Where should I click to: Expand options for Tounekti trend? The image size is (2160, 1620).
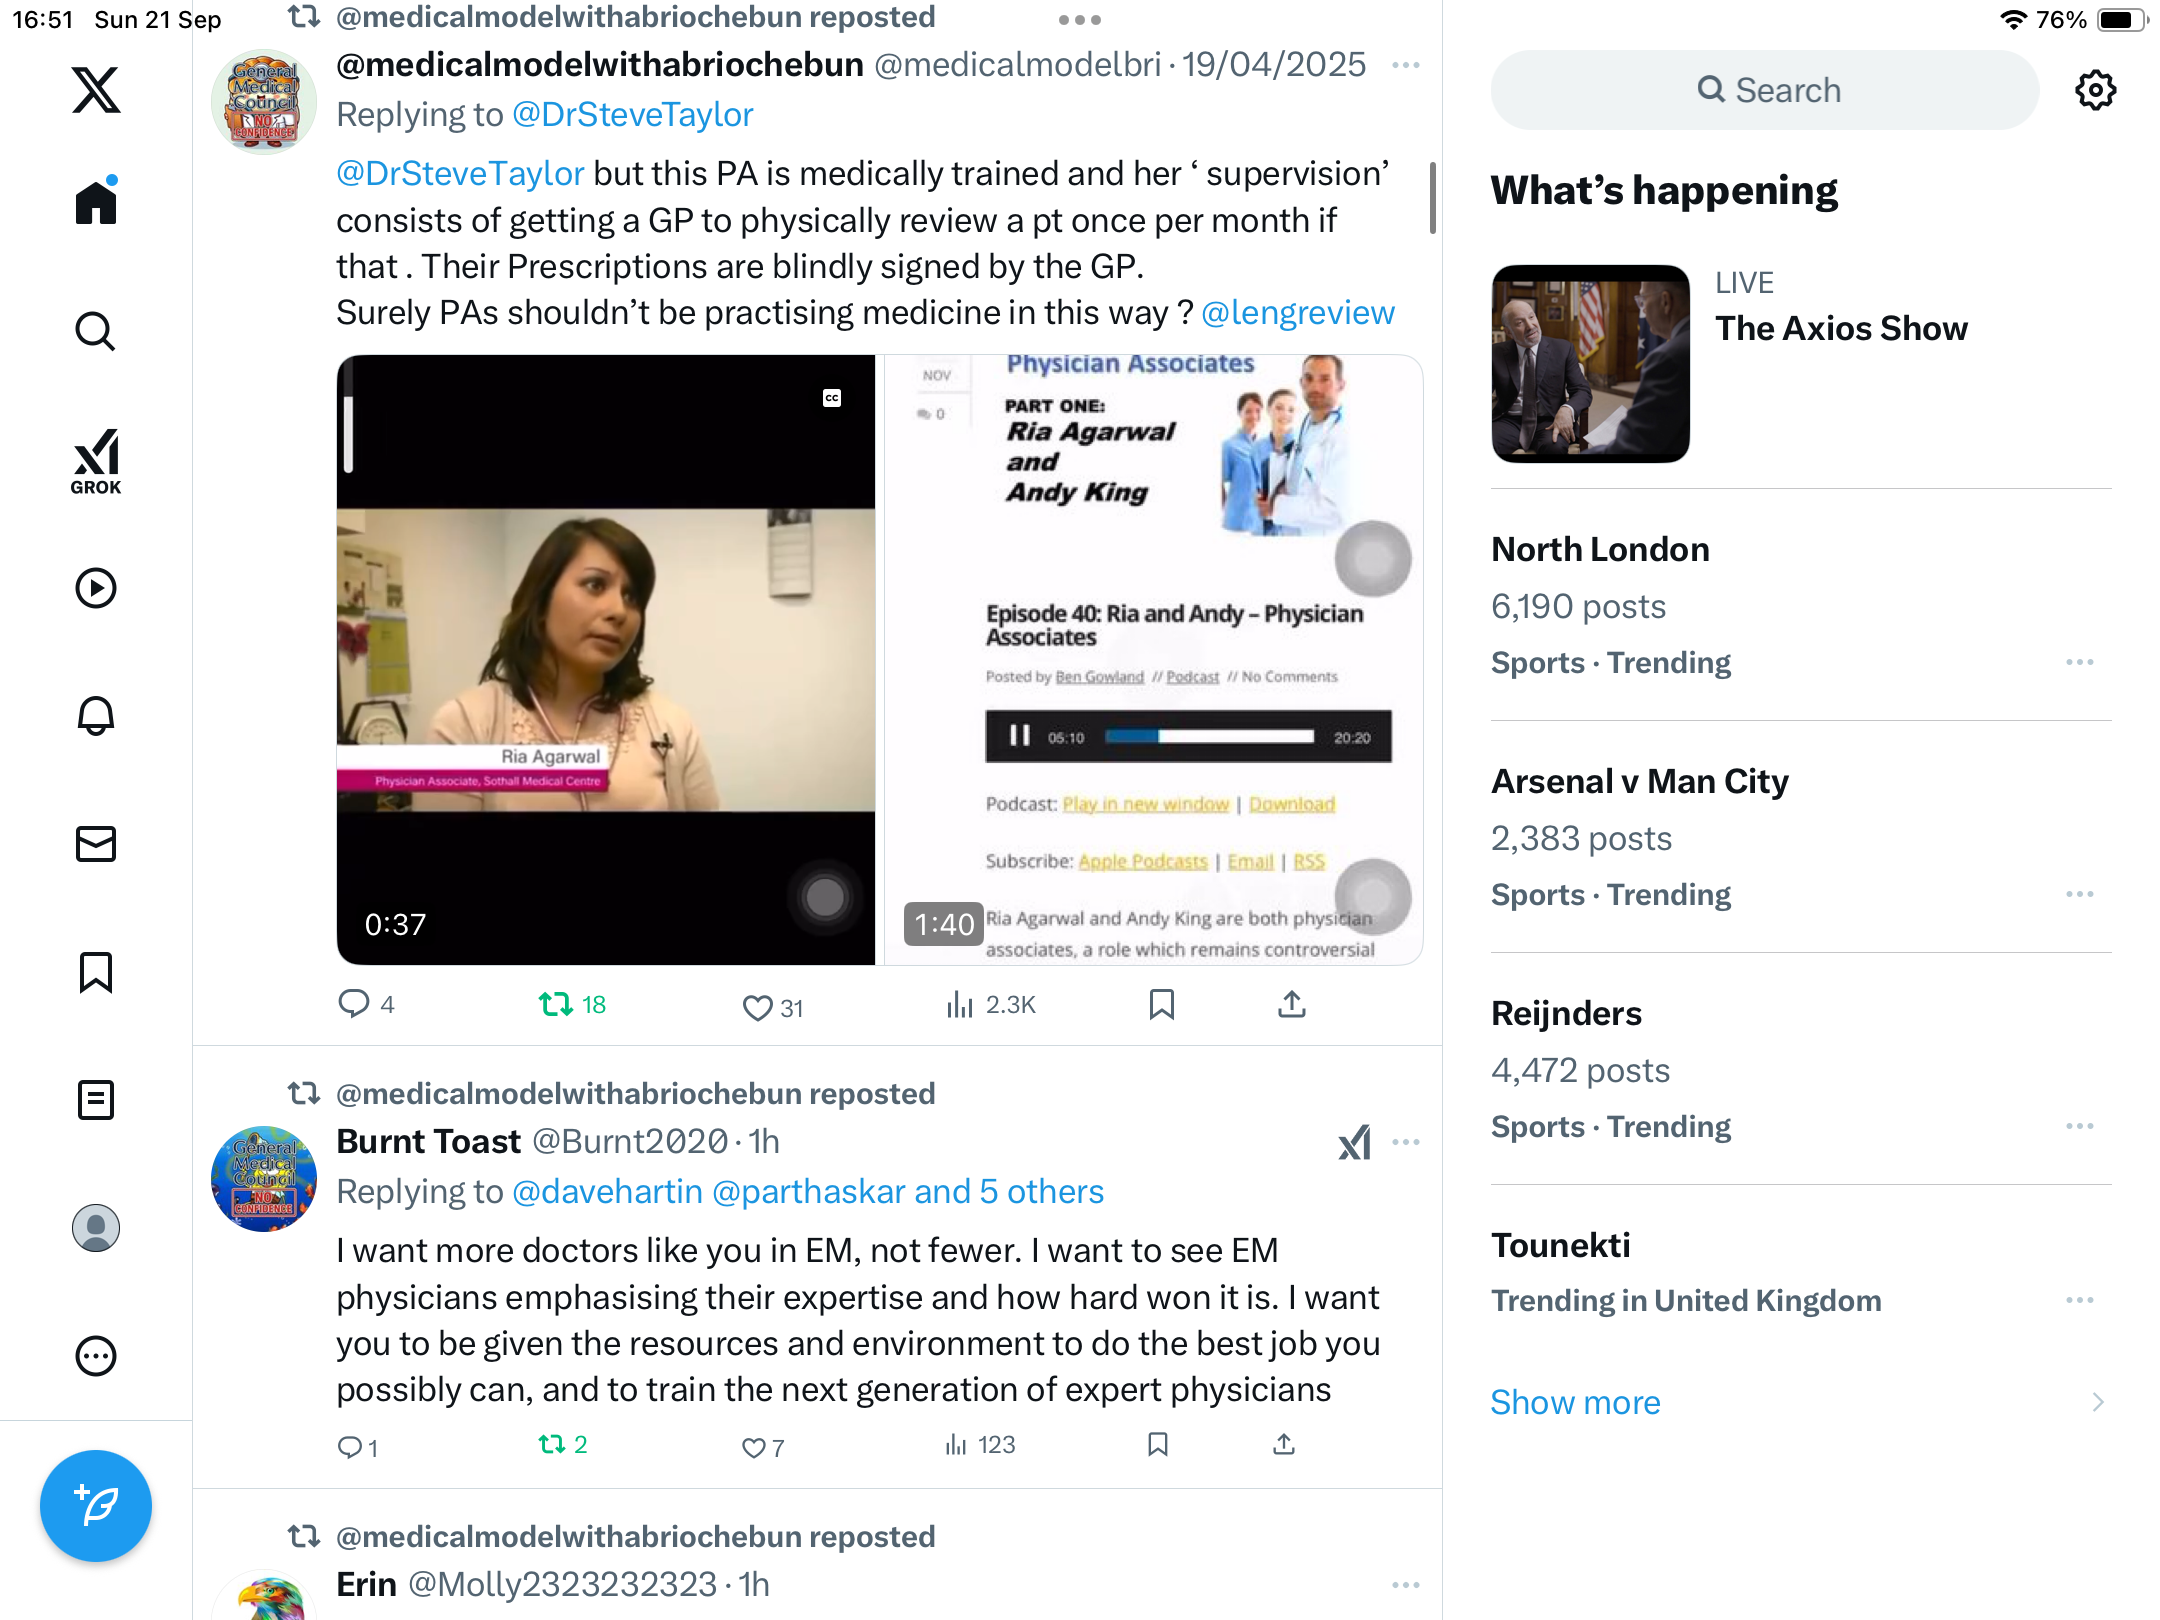[2080, 1300]
